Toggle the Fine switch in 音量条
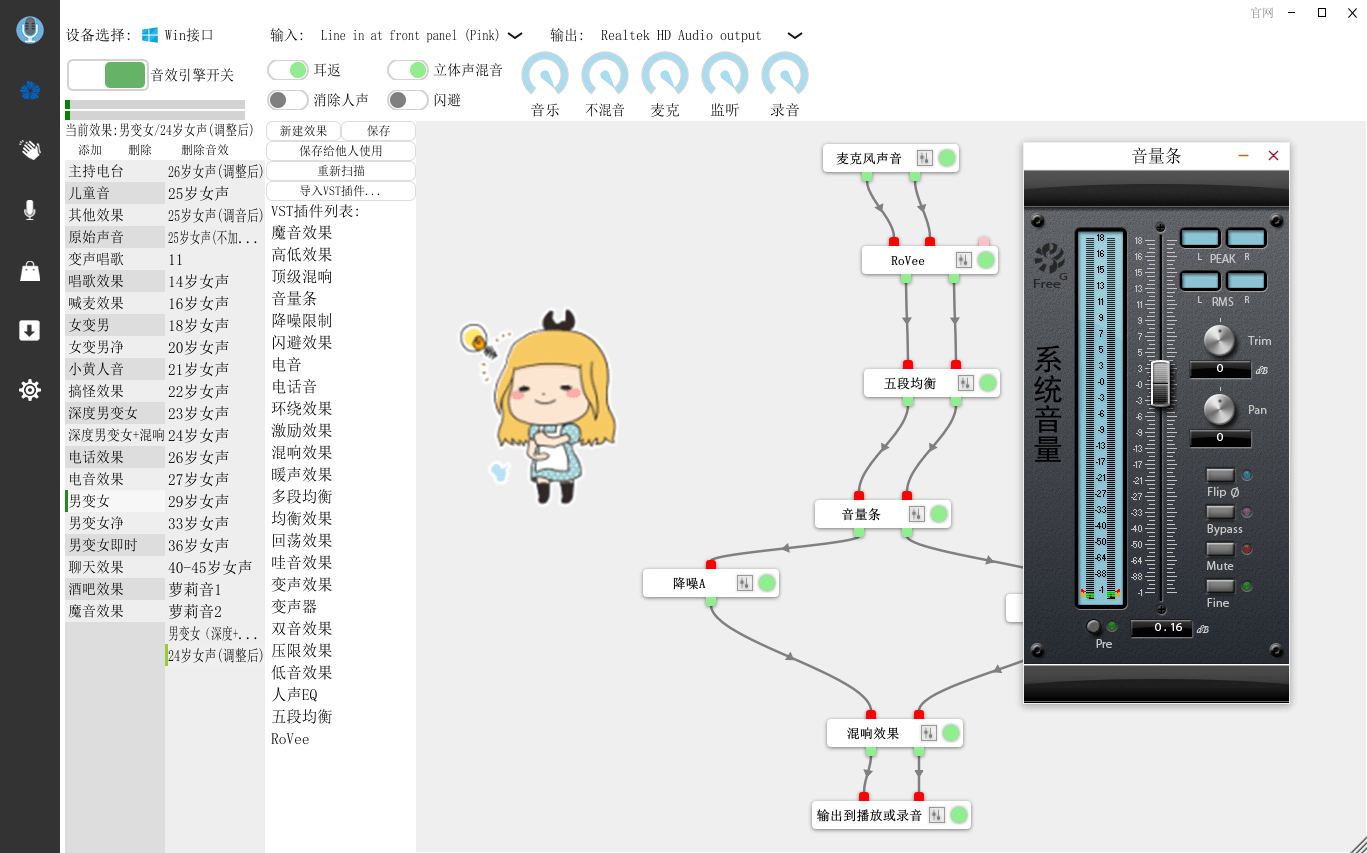Viewport: 1367px width, 853px height. tap(1220, 586)
